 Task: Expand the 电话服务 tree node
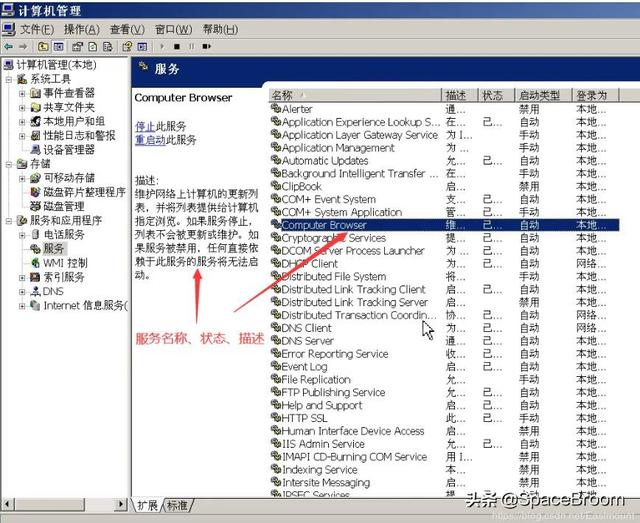coord(22,235)
